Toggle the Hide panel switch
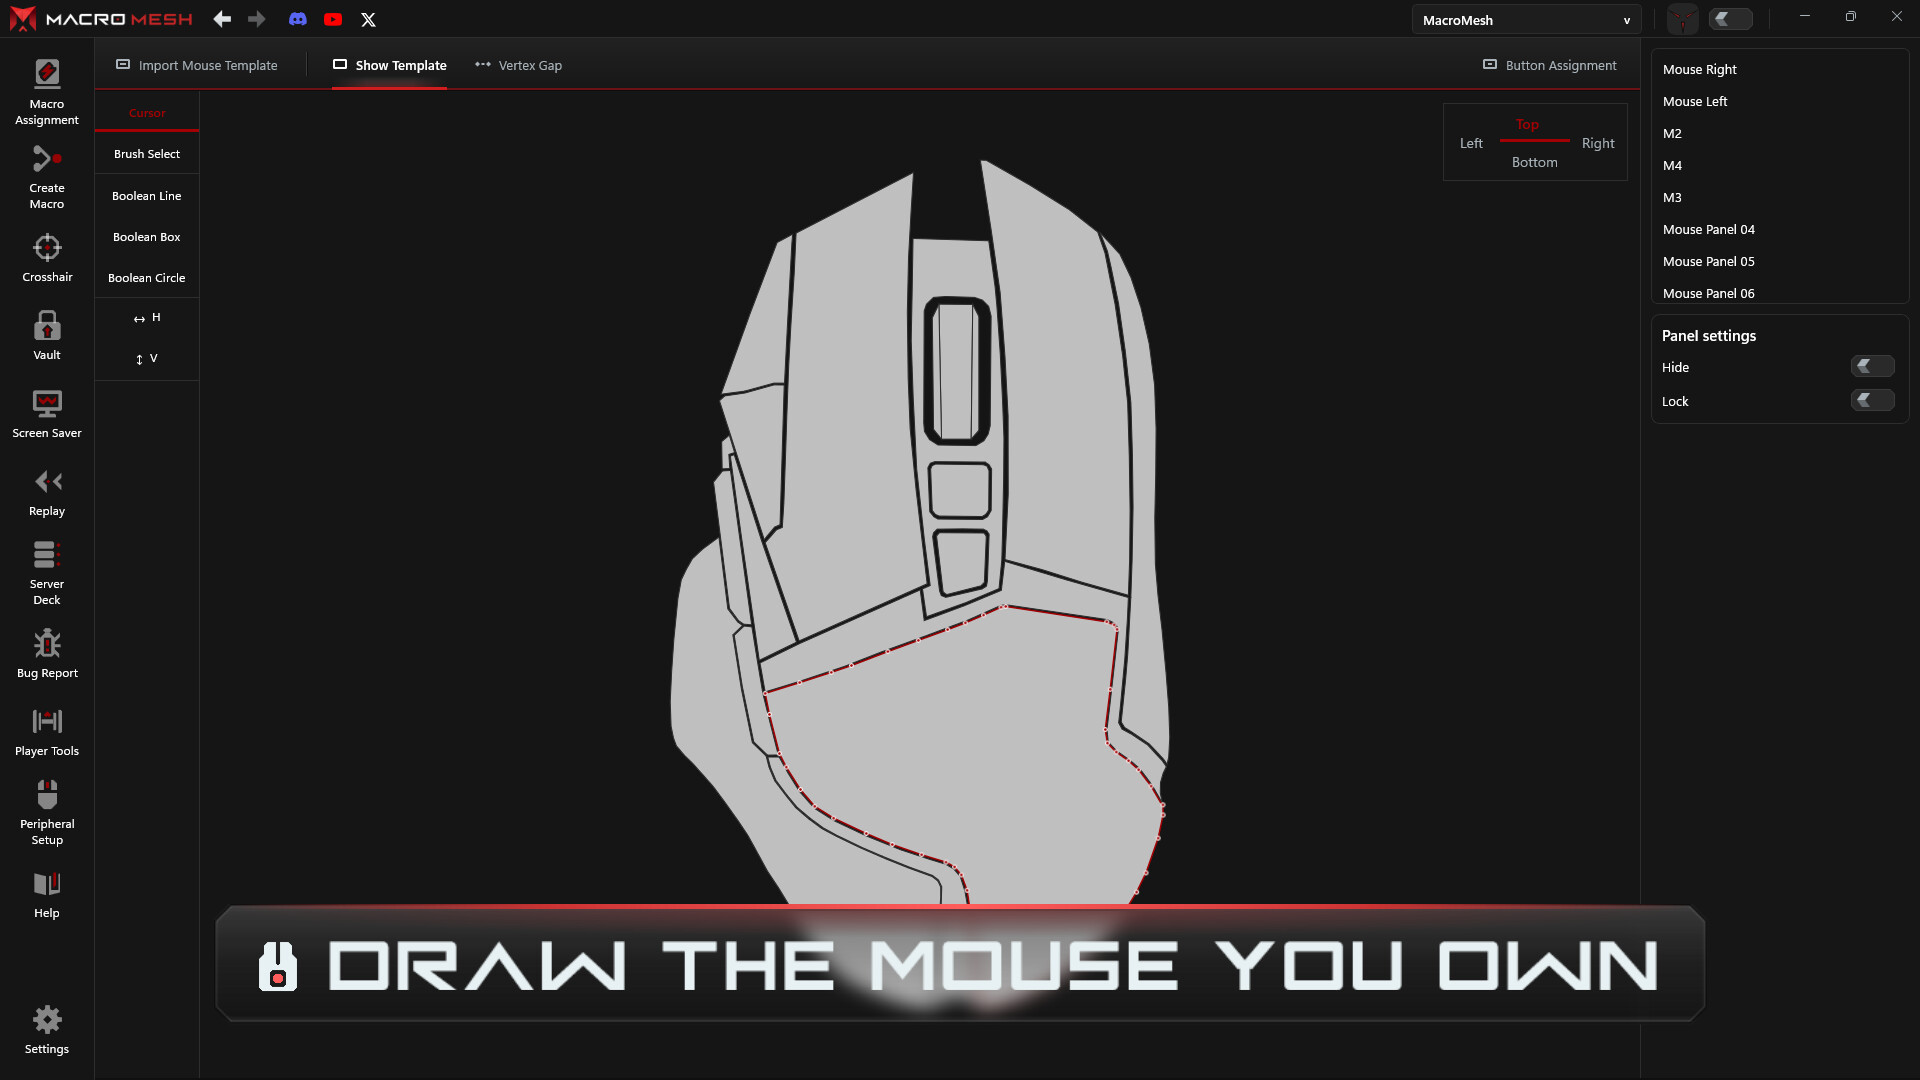Viewport: 1920px width, 1080px height. pos(1872,367)
